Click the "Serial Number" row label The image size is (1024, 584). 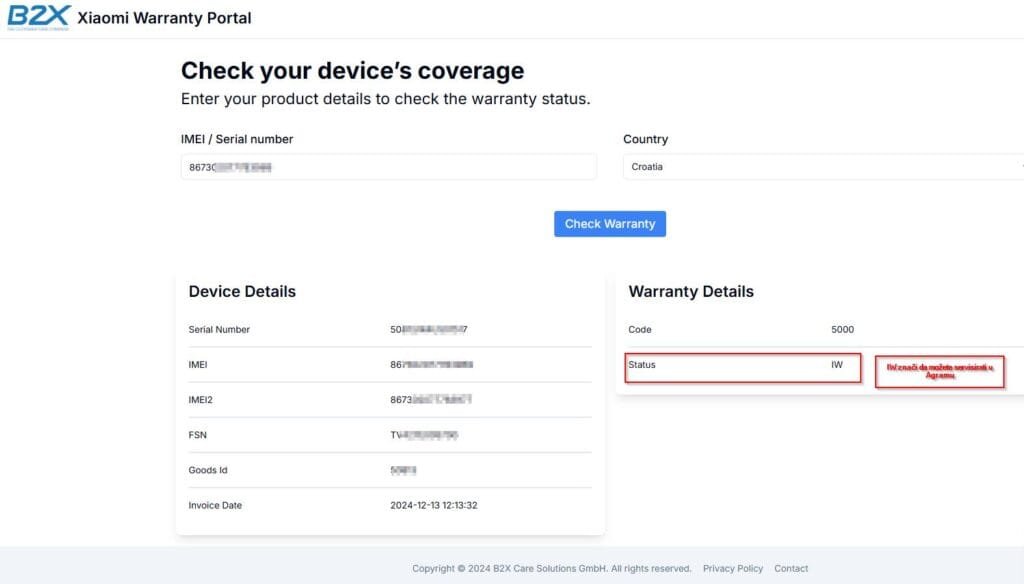tap(219, 330)
